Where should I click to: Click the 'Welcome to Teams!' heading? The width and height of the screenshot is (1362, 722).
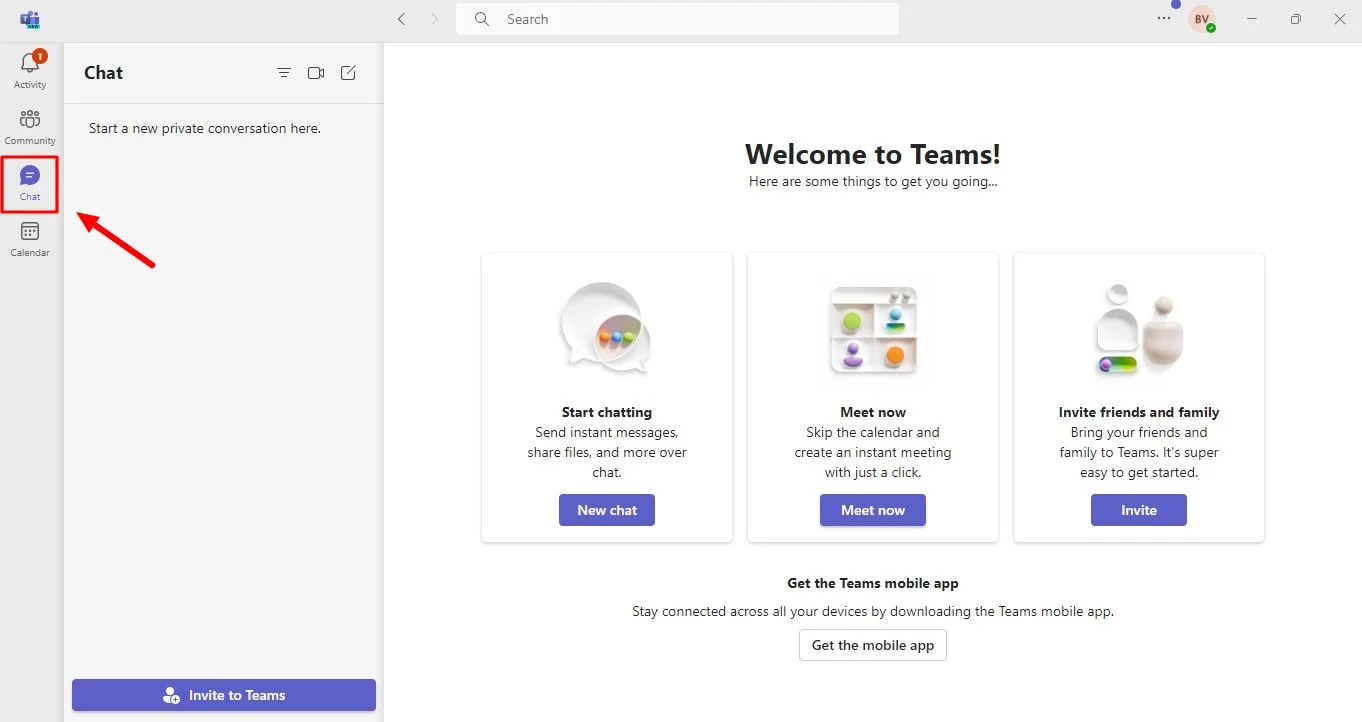(873, 154)
